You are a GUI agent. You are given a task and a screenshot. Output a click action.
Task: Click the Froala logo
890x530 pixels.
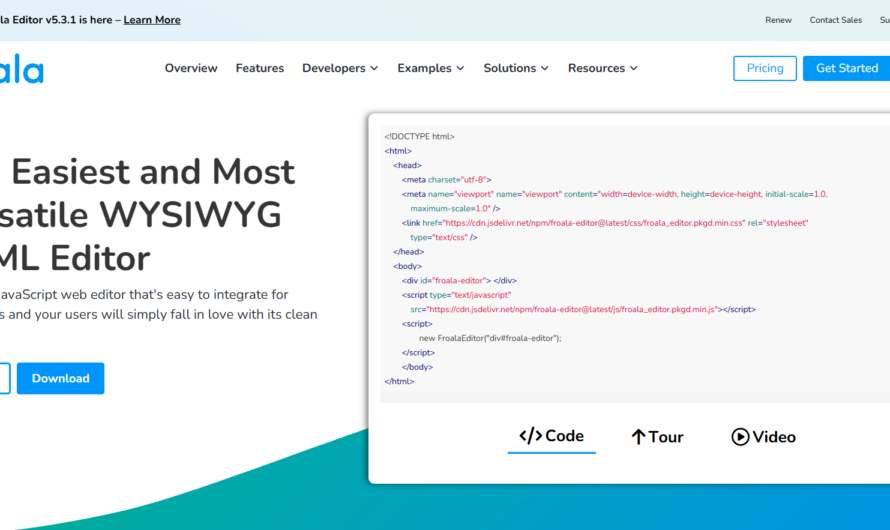pos(22,69)
